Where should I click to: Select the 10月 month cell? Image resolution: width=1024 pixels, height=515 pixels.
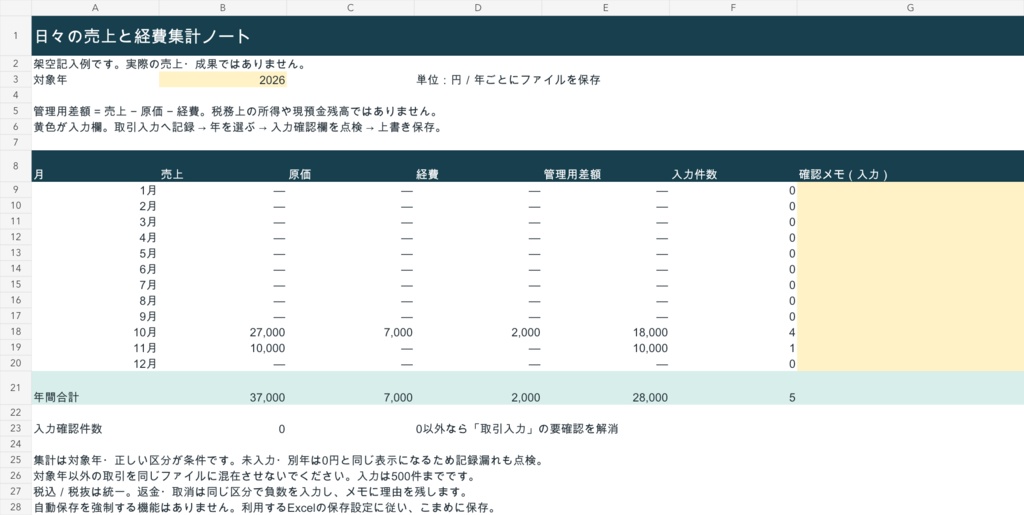pyautogui.click(x=95, y=332)
